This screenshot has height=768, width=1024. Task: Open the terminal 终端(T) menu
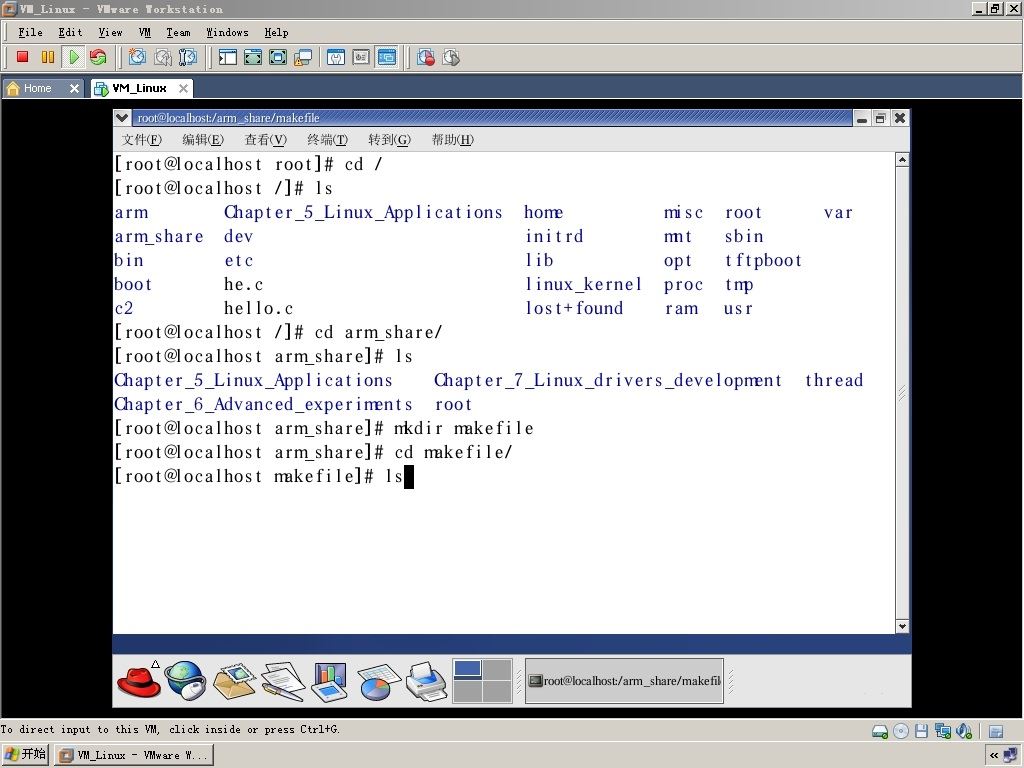pyautogui.click(x=327, y=140)
